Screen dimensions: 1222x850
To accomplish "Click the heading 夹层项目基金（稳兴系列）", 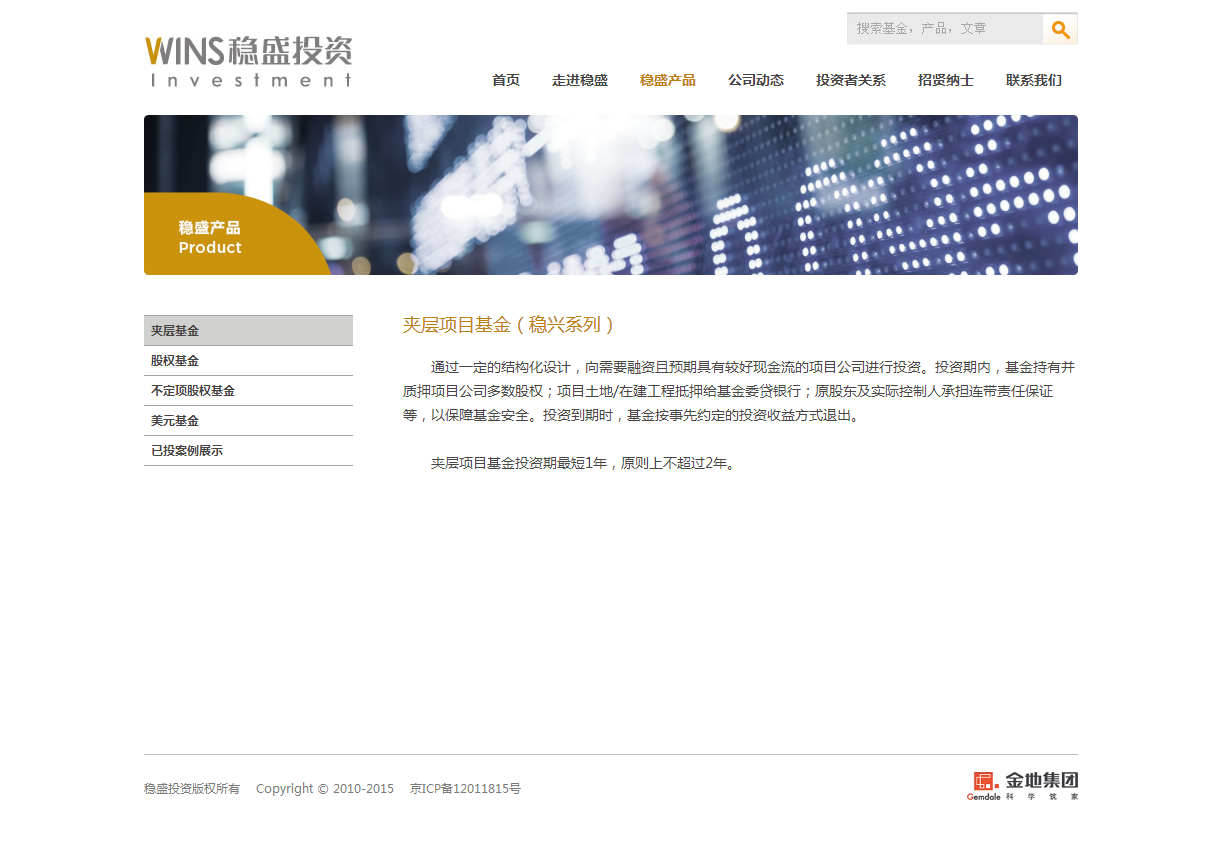I will [x=509, y=325].
